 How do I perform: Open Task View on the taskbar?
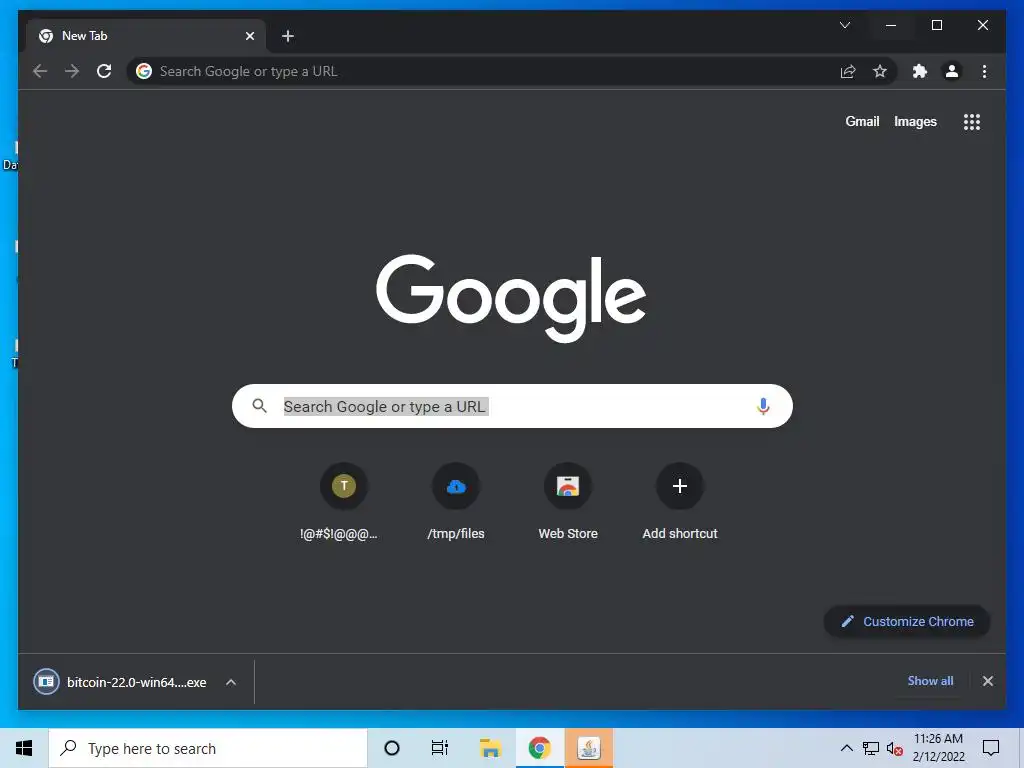440,748
